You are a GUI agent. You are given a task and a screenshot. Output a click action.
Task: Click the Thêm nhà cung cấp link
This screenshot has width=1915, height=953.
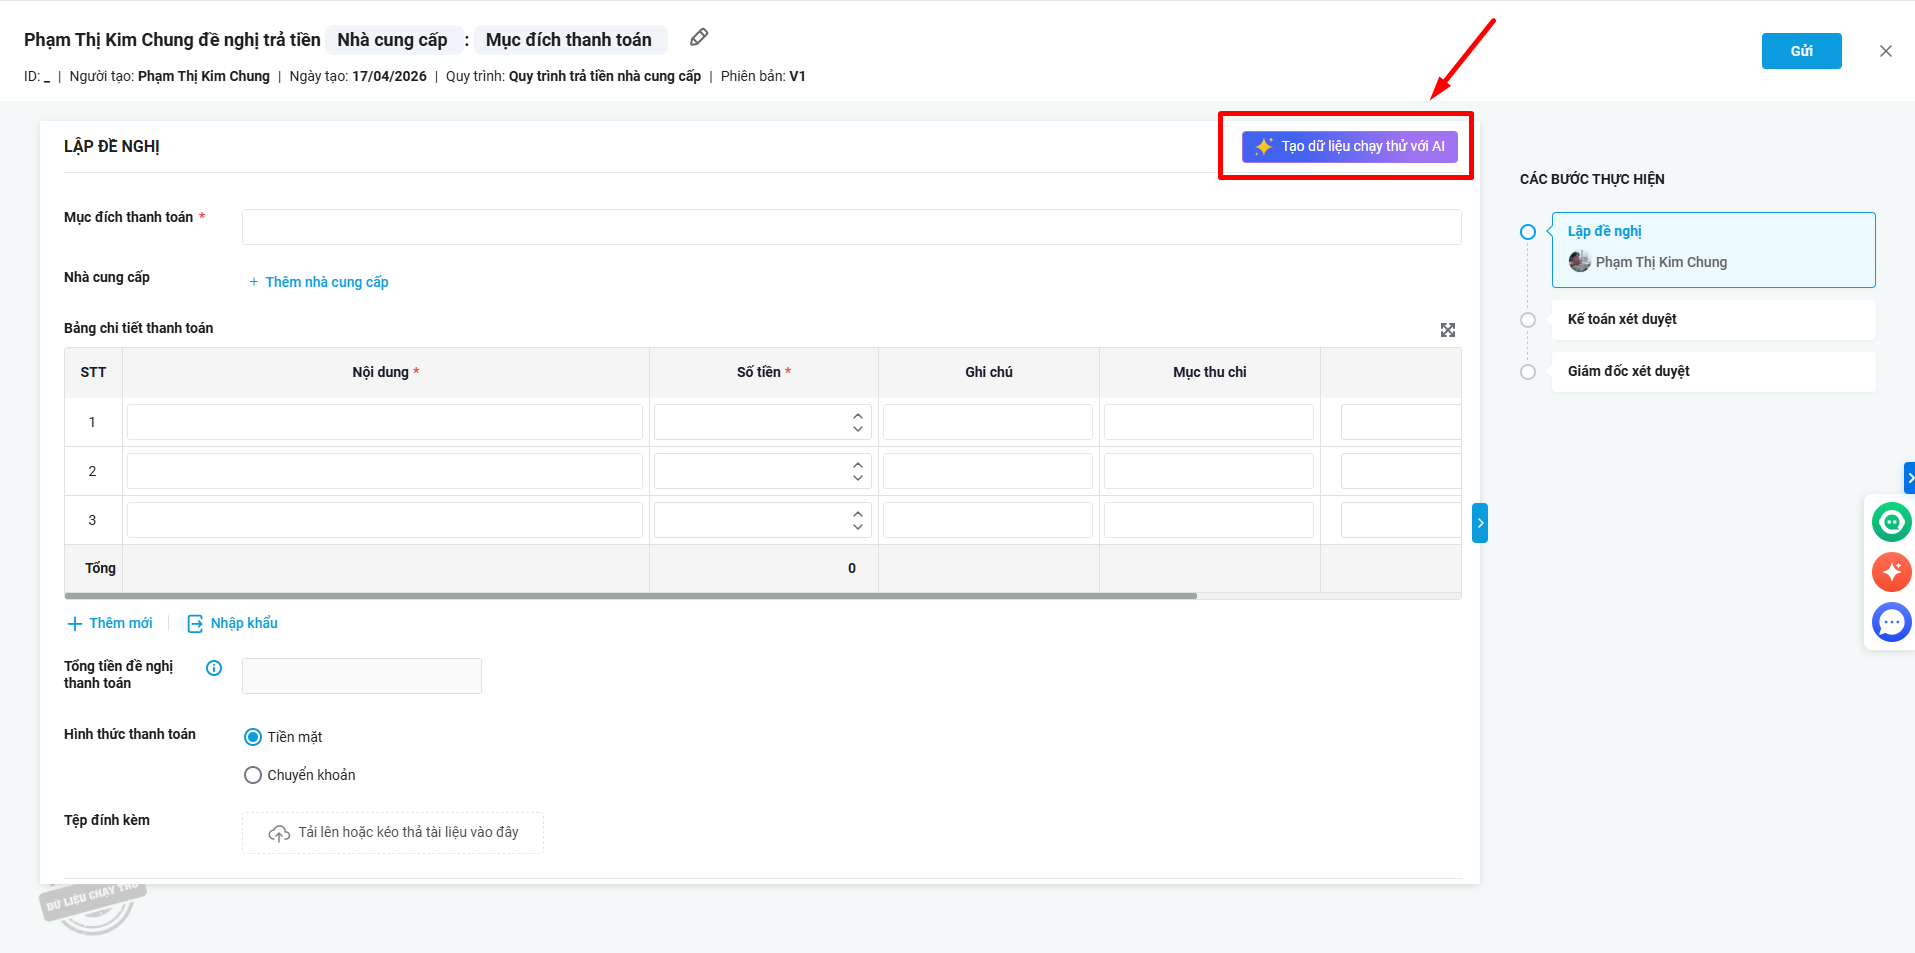319,282
